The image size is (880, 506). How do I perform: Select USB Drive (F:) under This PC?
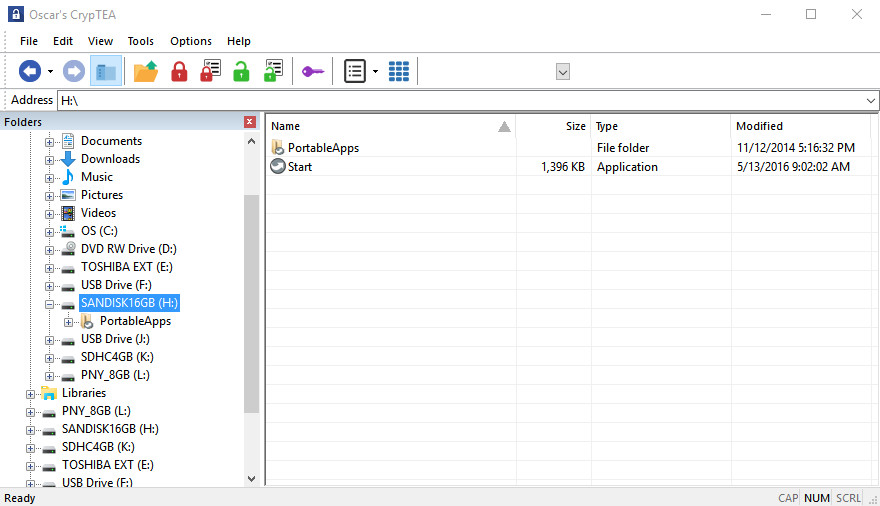coord(116,284)
